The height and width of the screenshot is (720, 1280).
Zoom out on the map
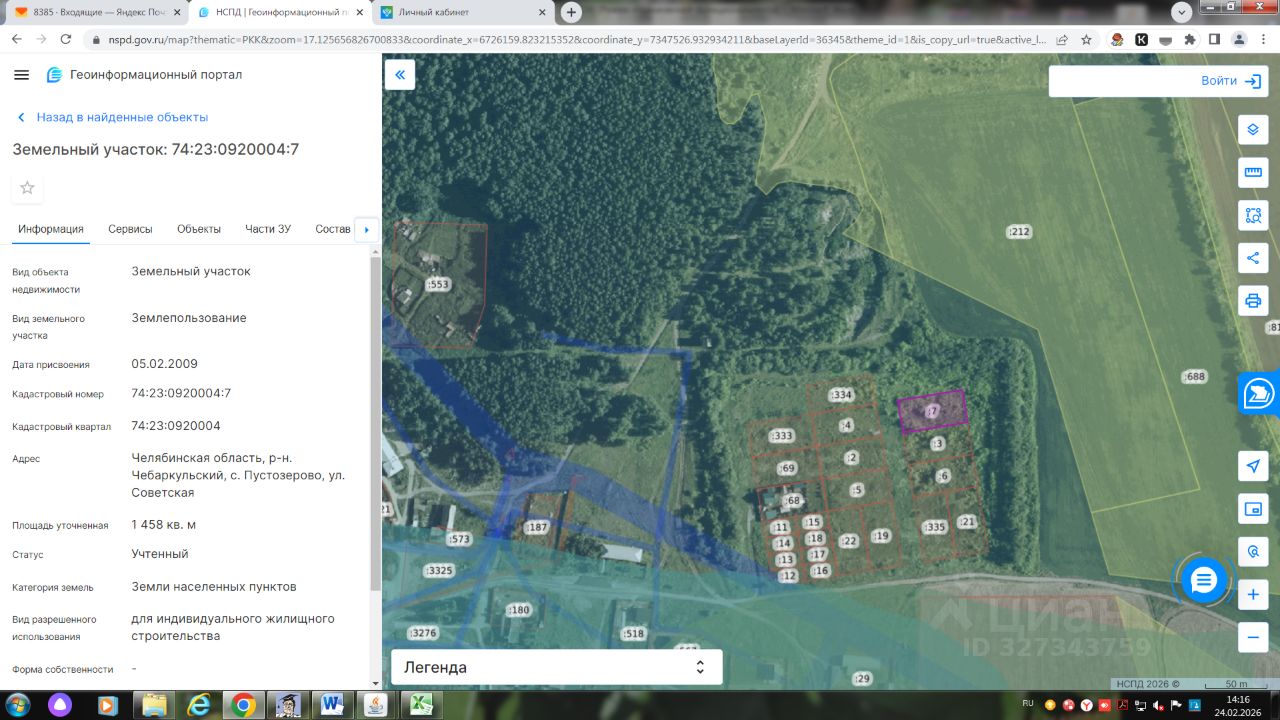click(x=1253, y=637)
